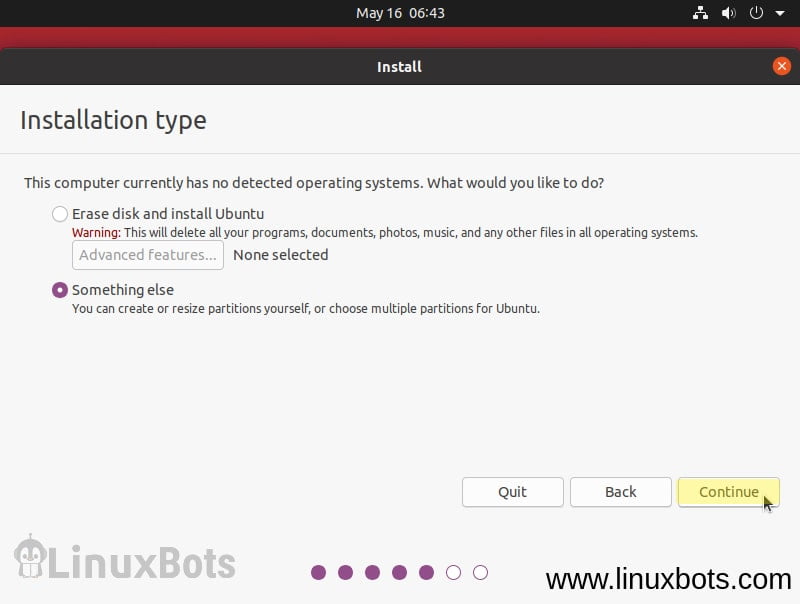Click the last hollow progress dot
The width and height of the screenshot is (800, 604).
coord(480,572)
